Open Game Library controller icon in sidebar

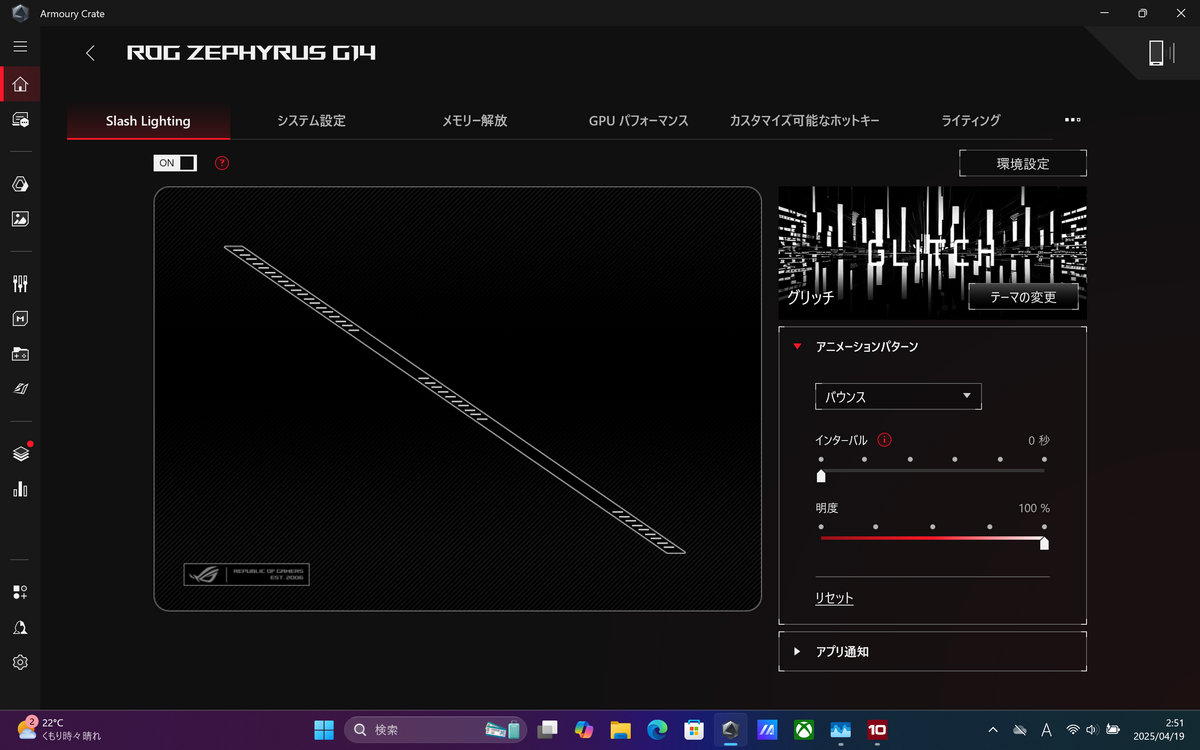click(x=20, y=353)
